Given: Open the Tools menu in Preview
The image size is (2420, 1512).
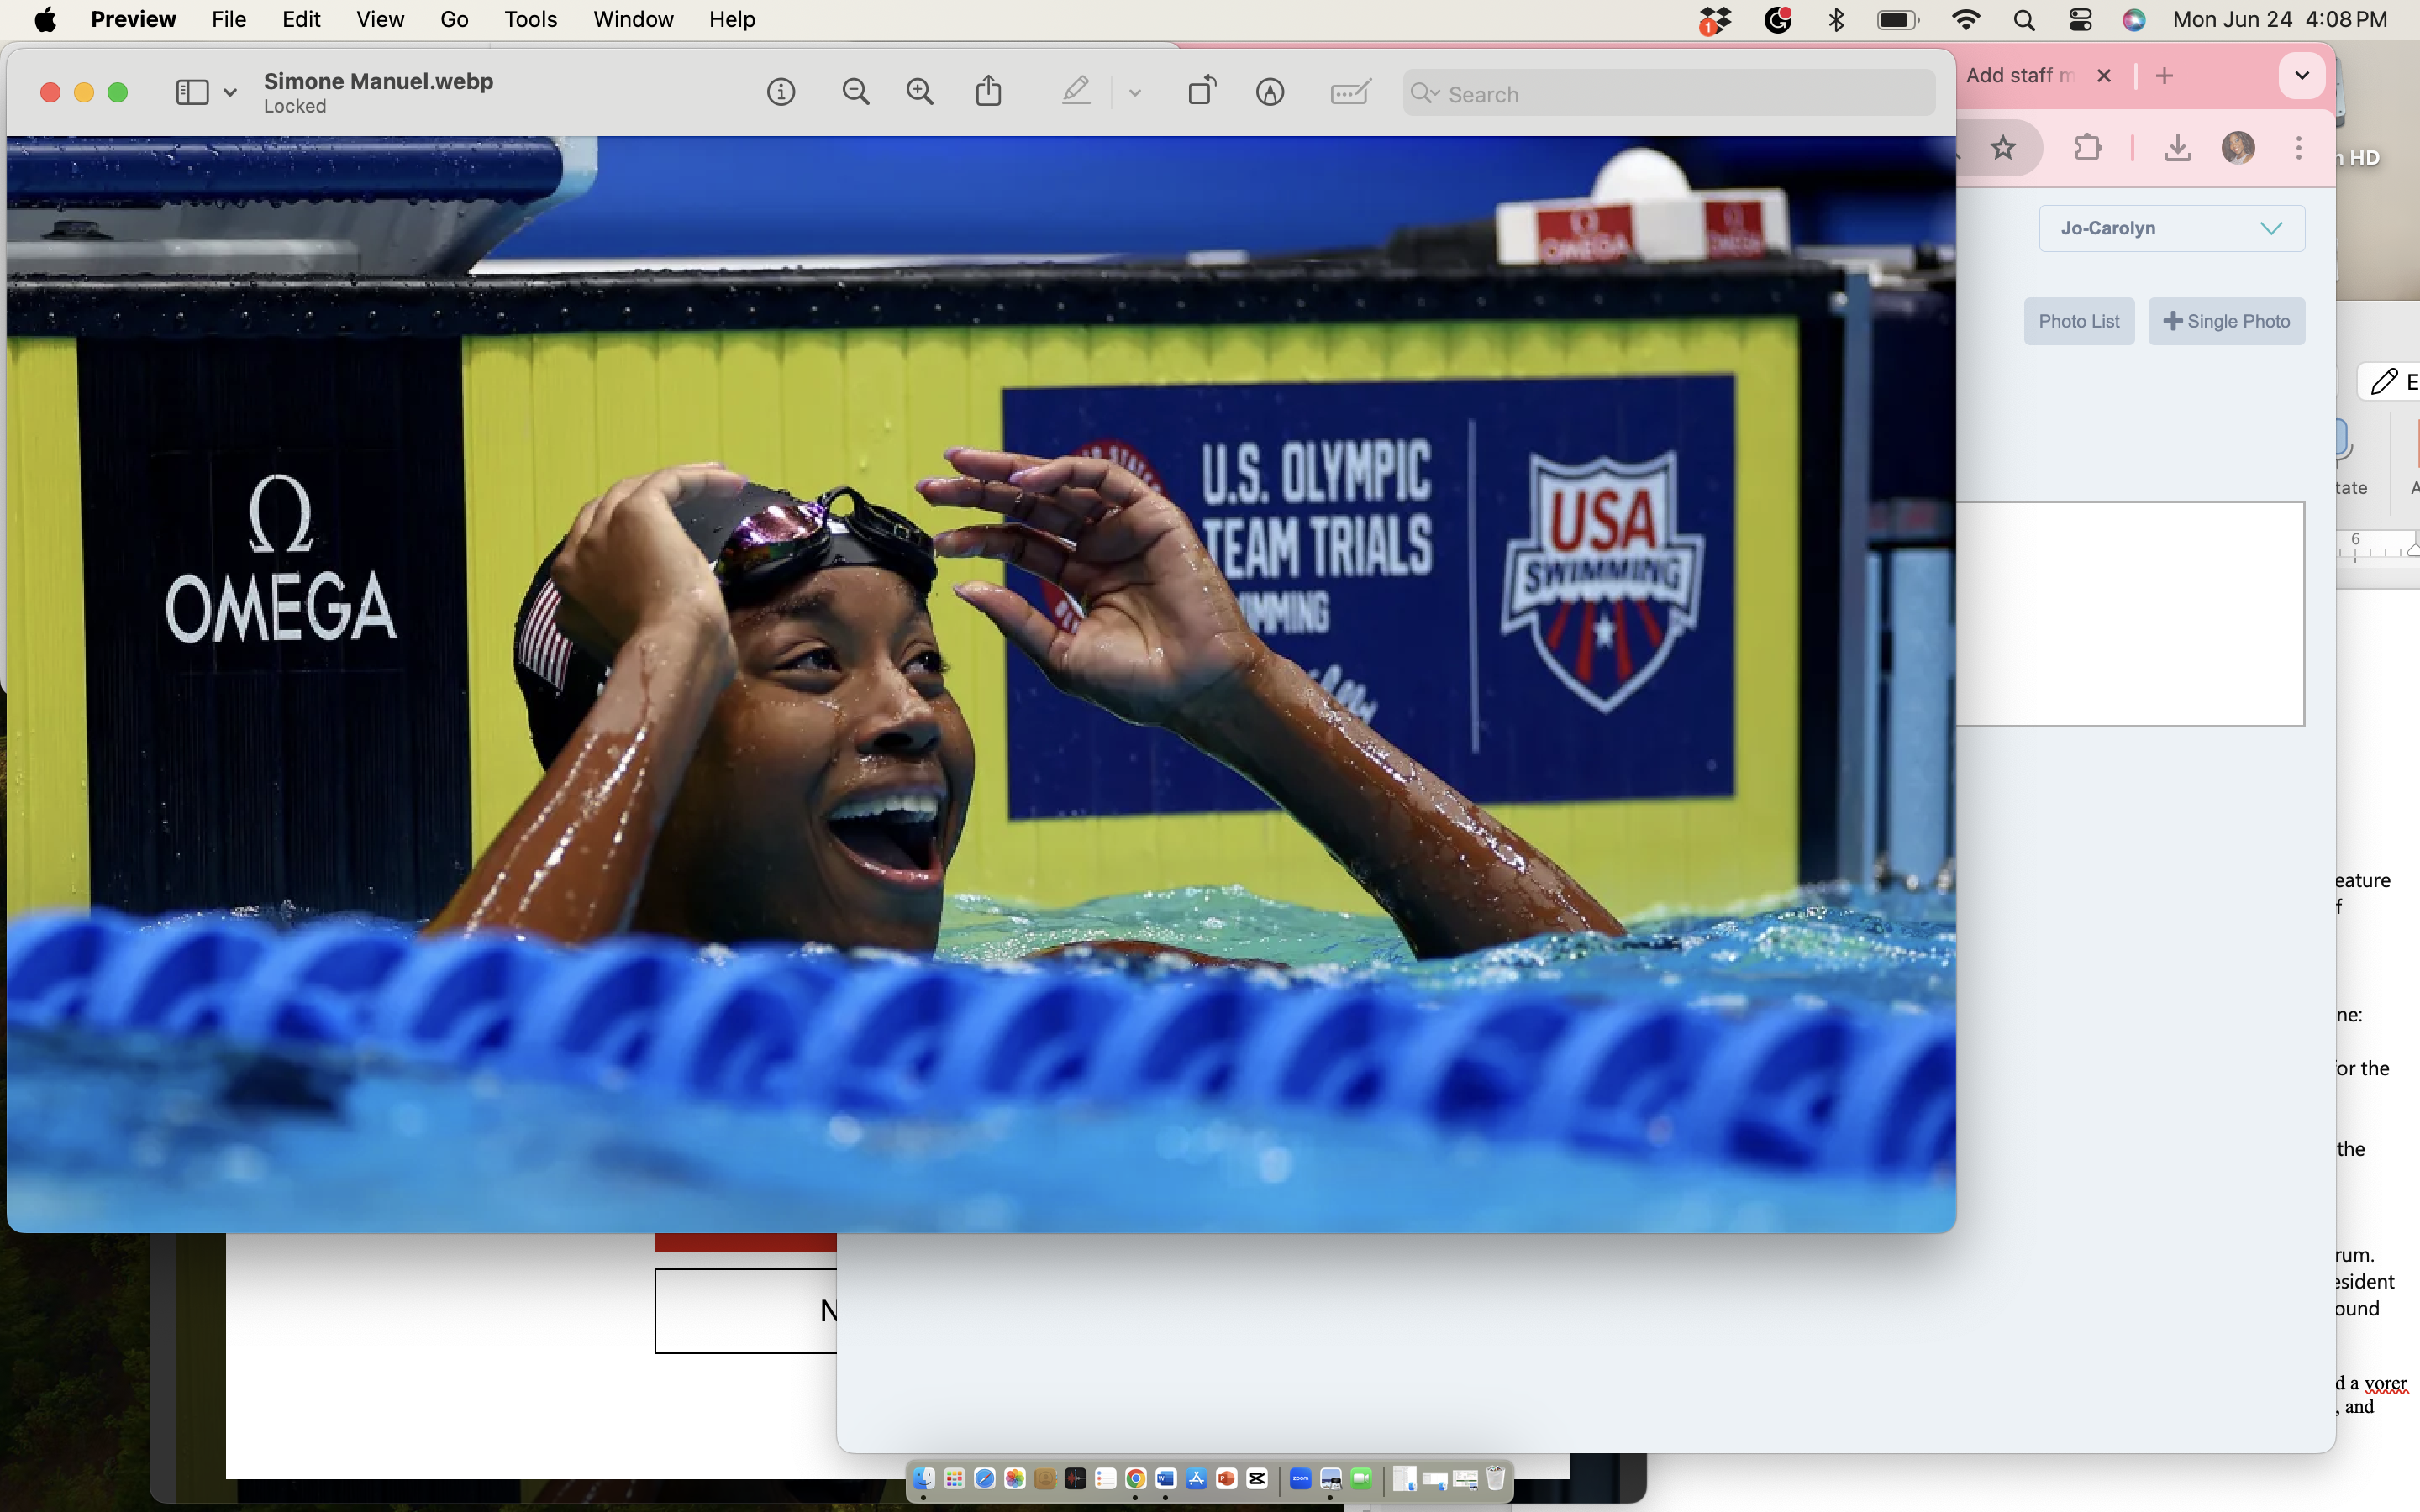Looking at the screenshot, I should [530, 19].
